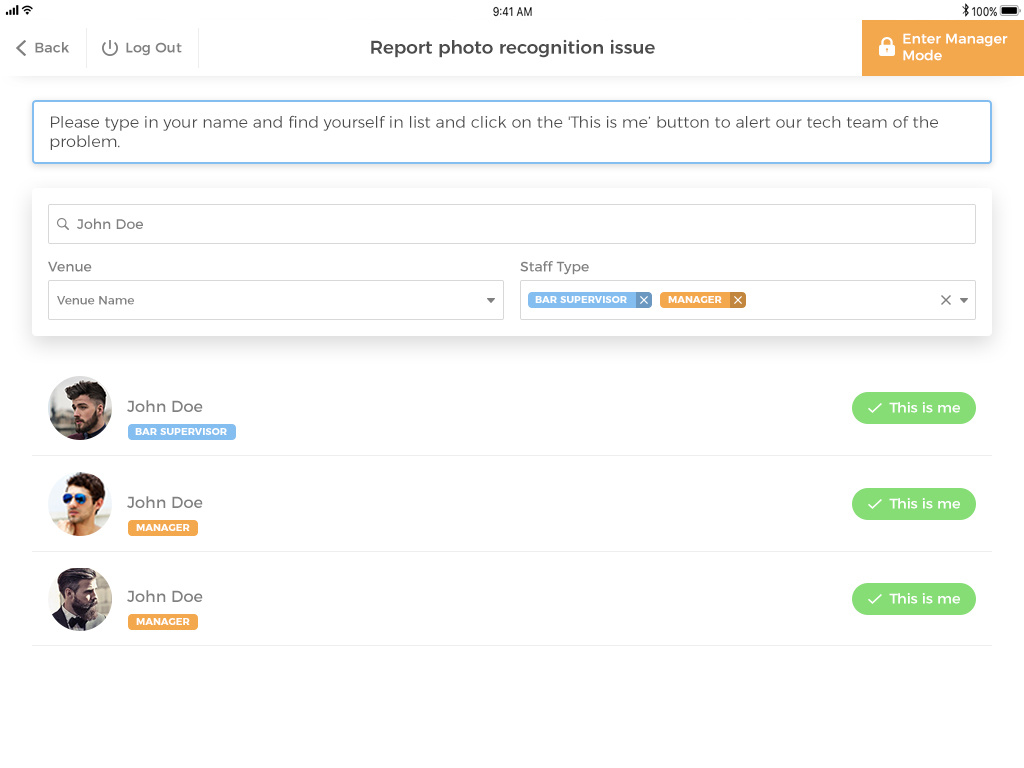Expand the Staff Type dropdown arrow

(x=965, y=300)
